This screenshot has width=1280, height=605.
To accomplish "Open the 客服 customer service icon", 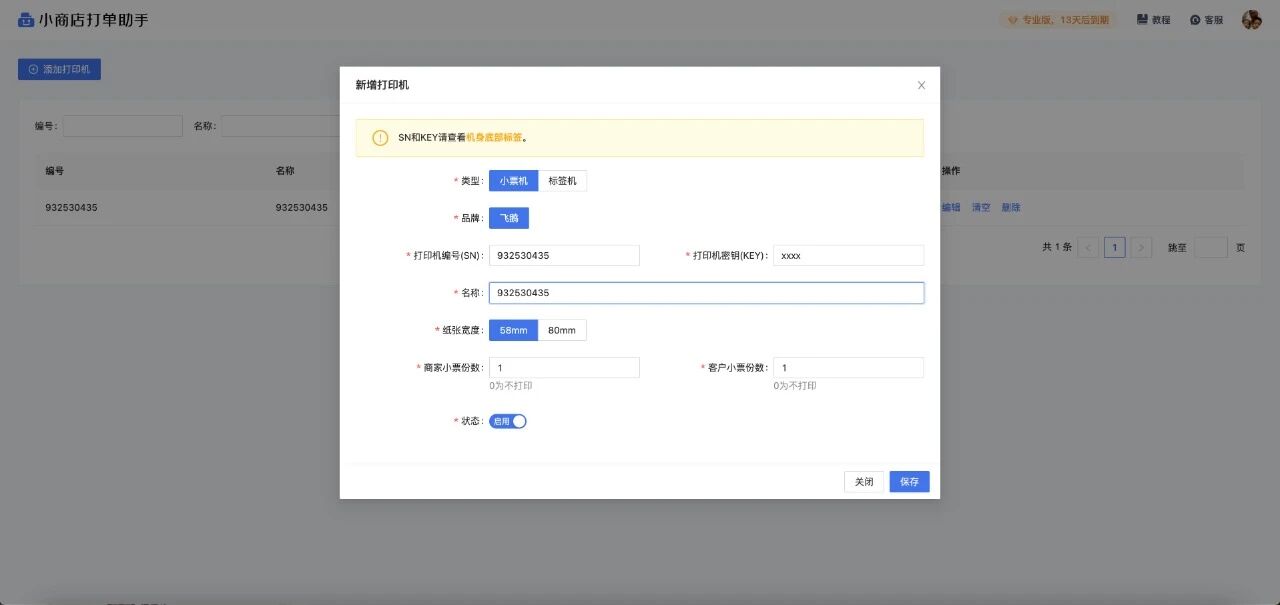I will [1196, 19].
